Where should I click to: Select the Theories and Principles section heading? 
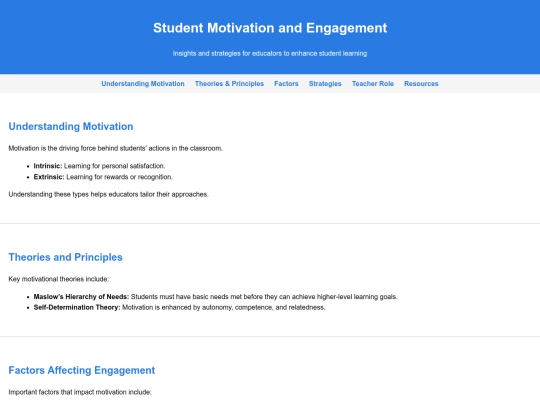tap(65, 257)
